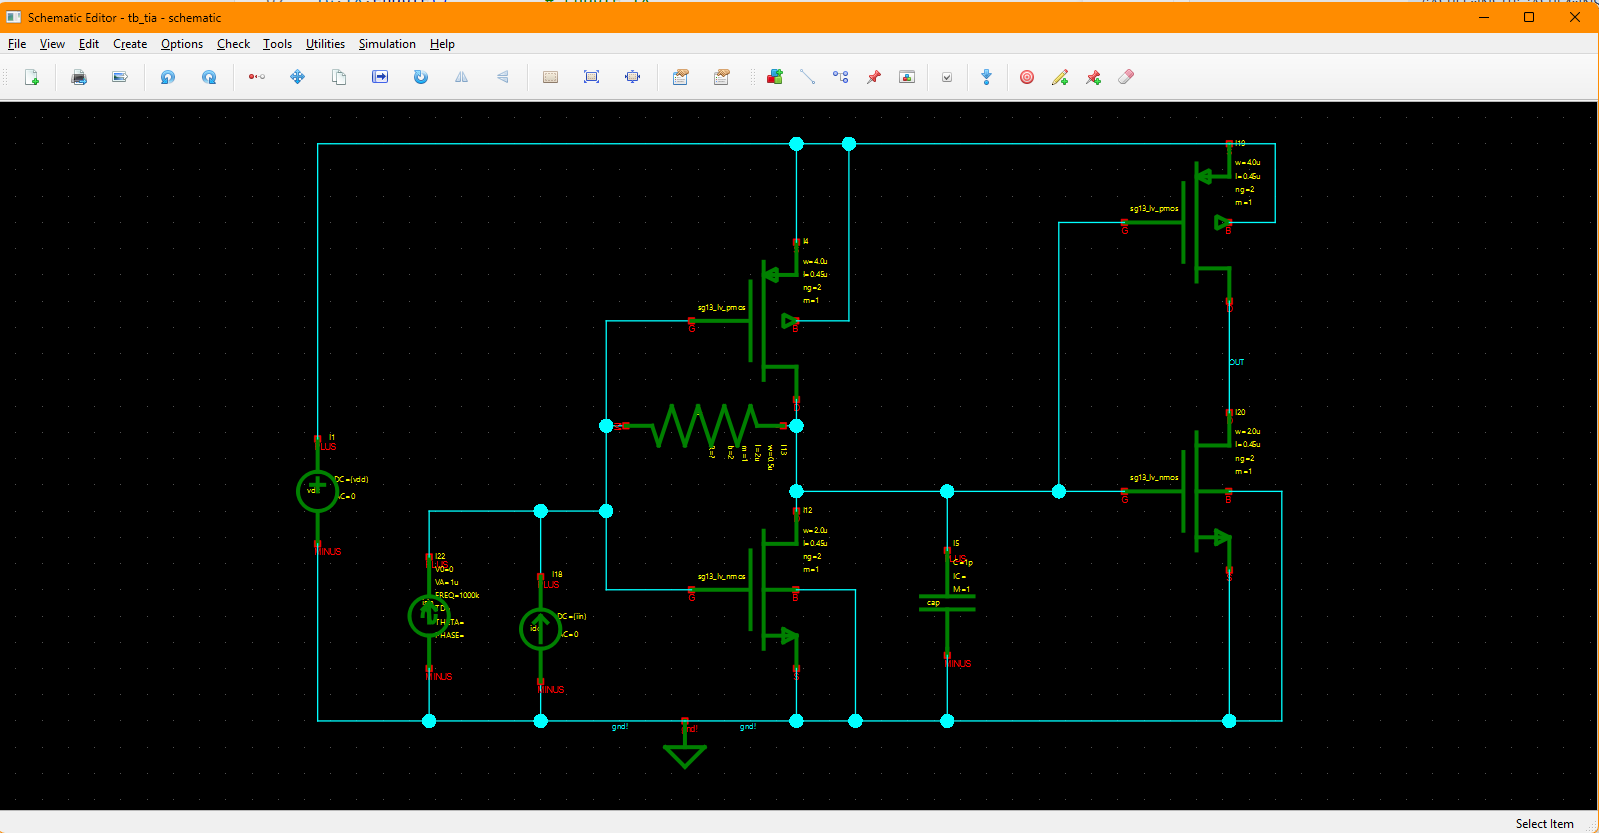This screenshot has height=833, width=1599.
Task: Click the Check and Save checkmark icon
Action: click(947, 77)
